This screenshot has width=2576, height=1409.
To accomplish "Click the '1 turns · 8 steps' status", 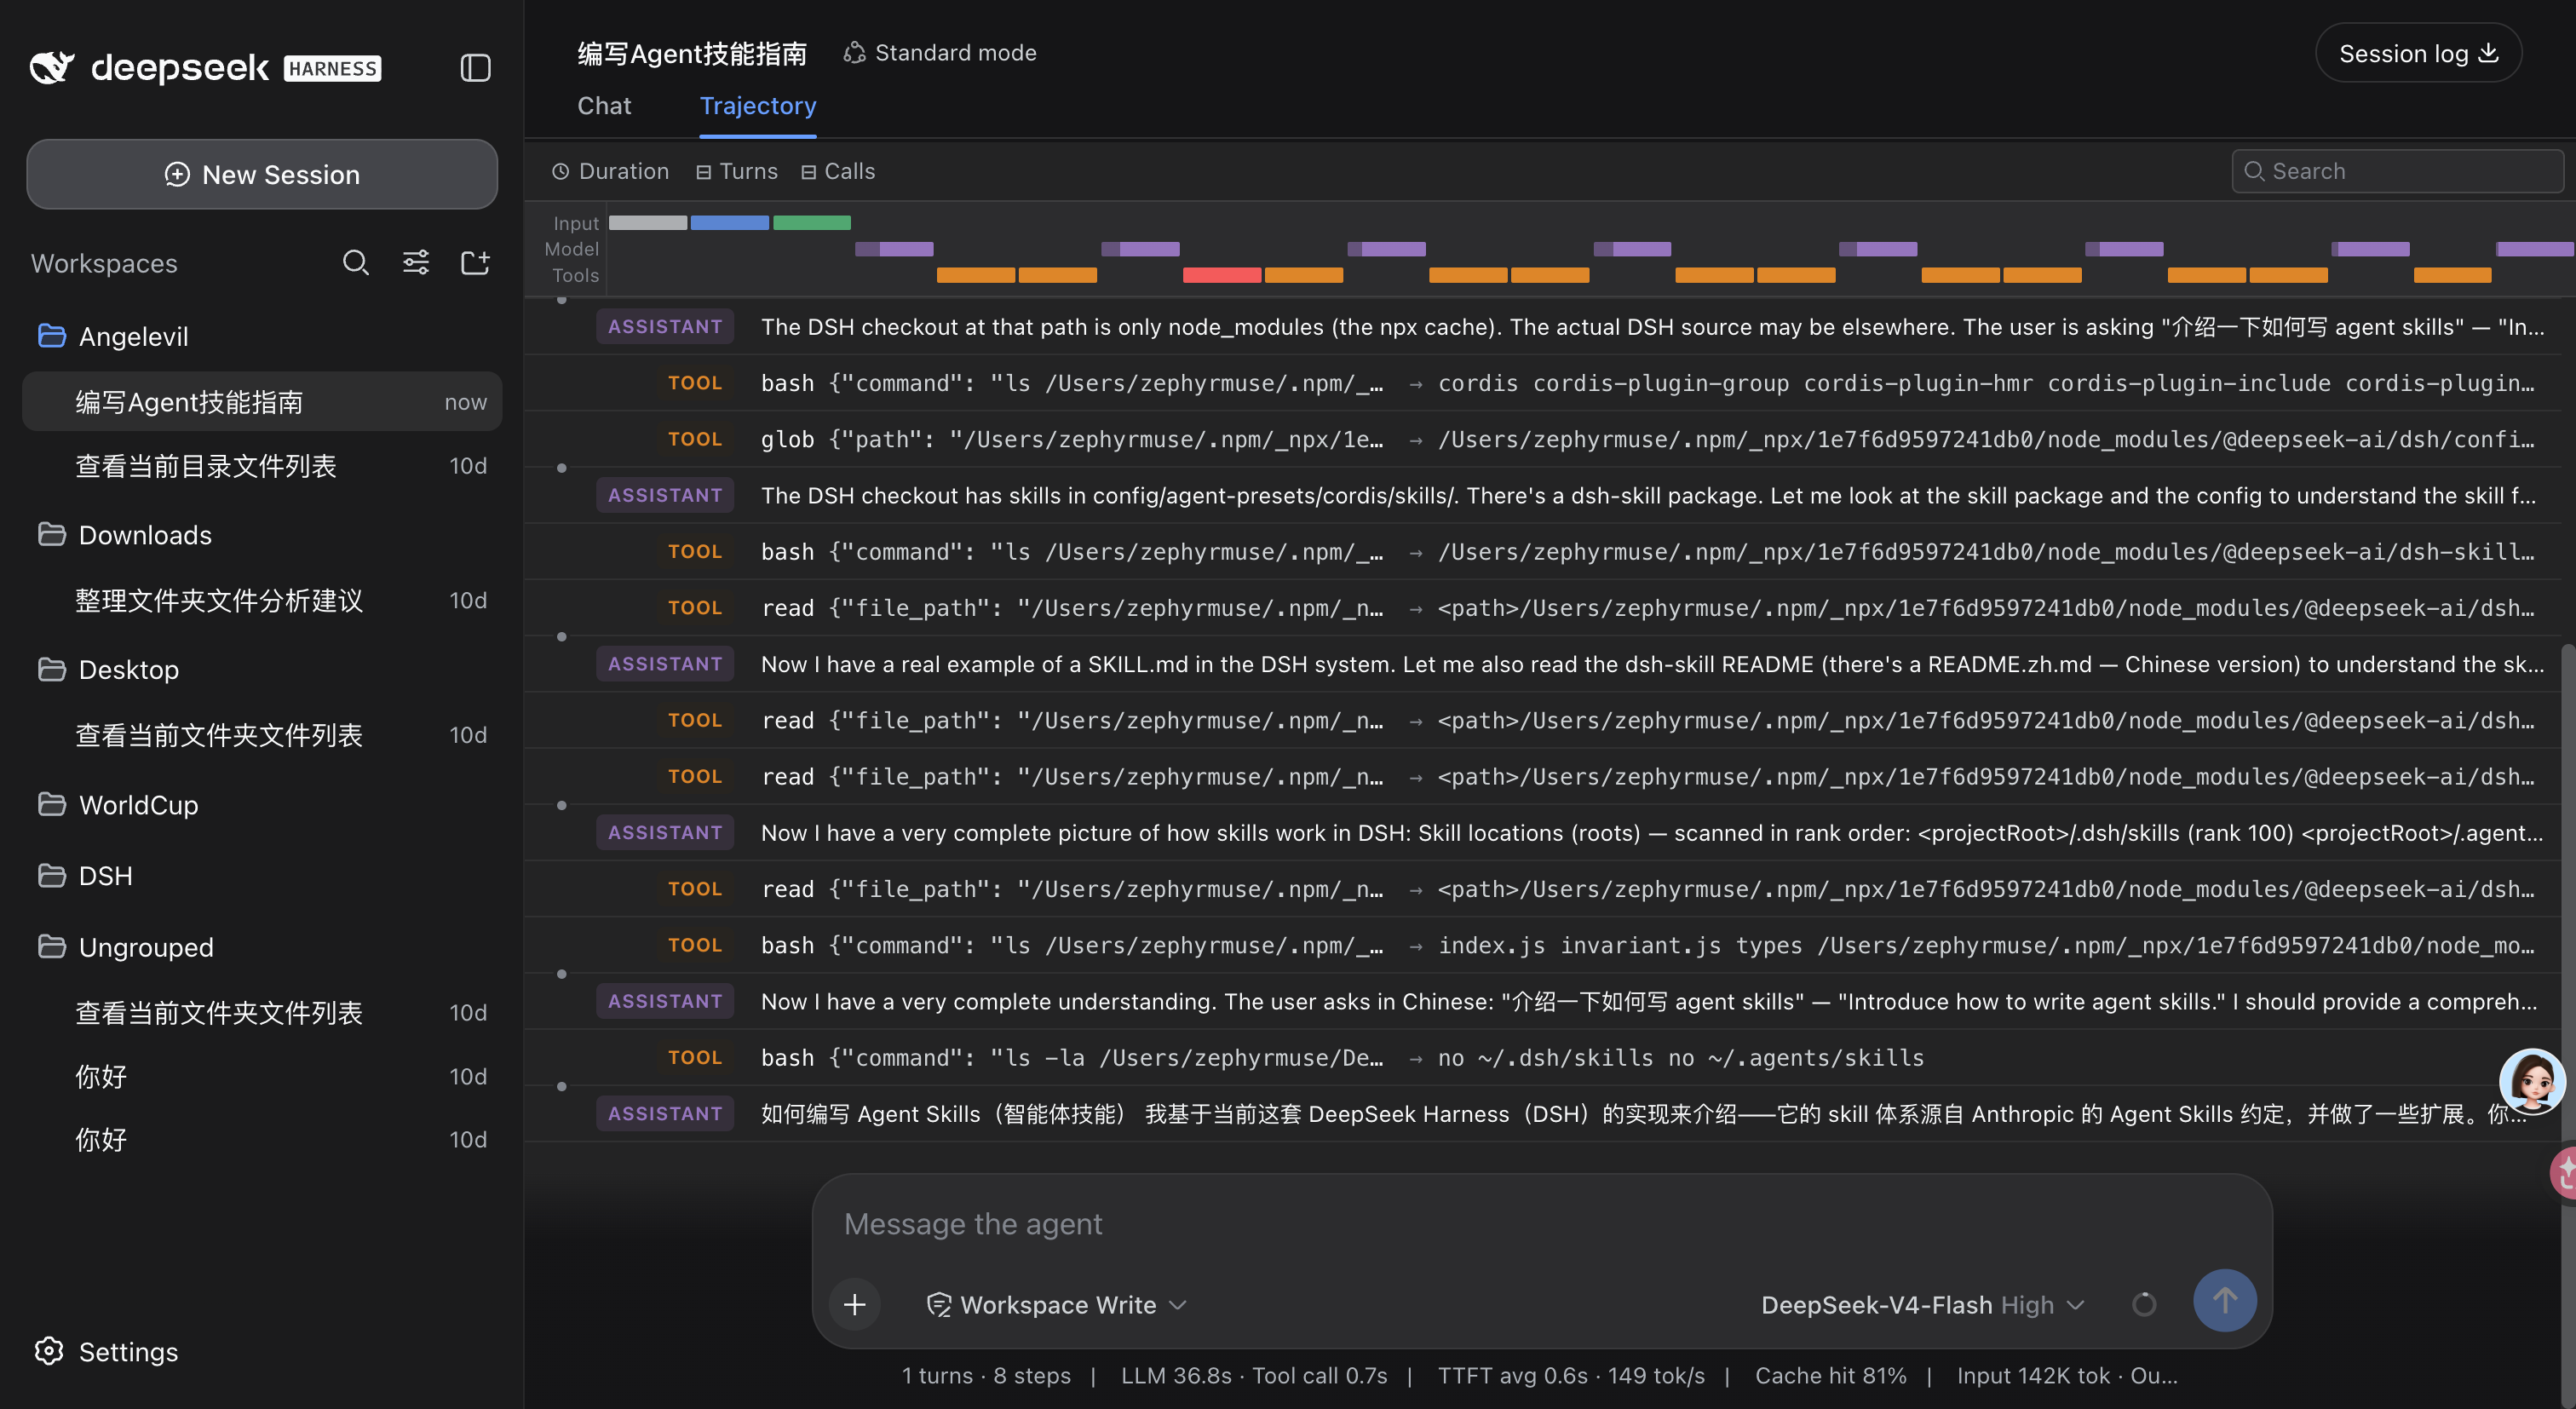I will 986,1376.
